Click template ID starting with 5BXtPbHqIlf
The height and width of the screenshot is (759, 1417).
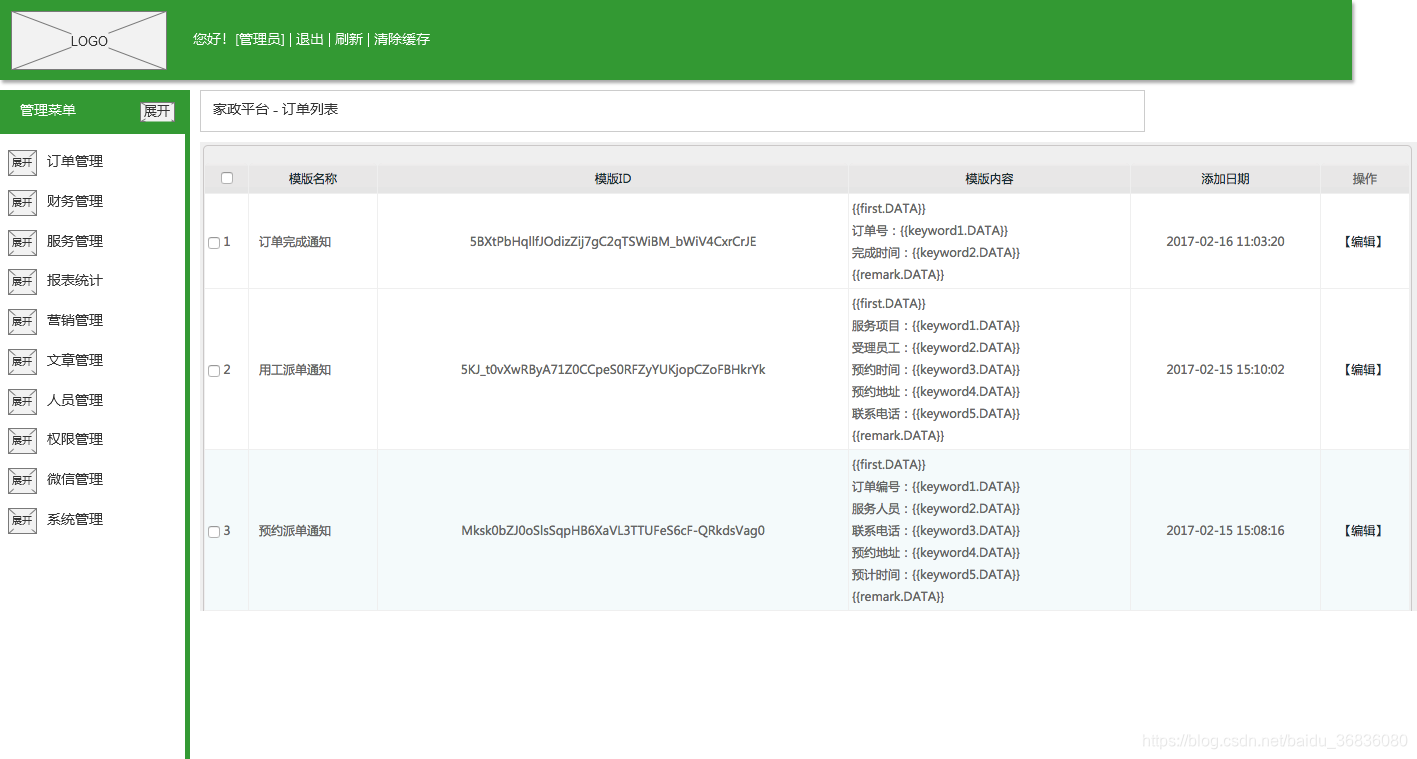coord(613,242)
